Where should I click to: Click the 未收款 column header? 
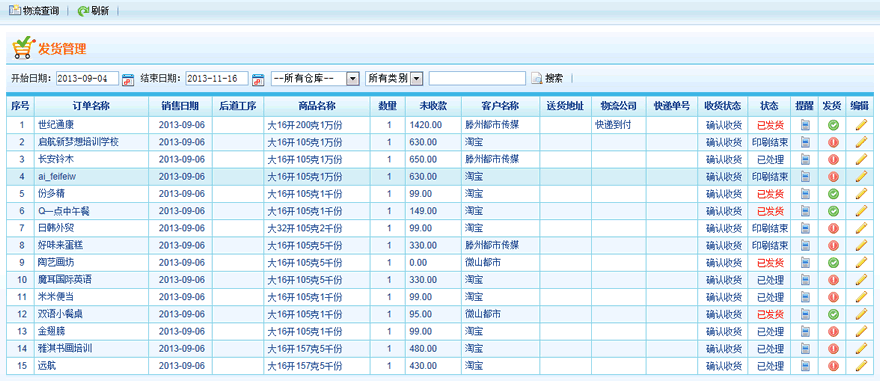coord(433,107)
